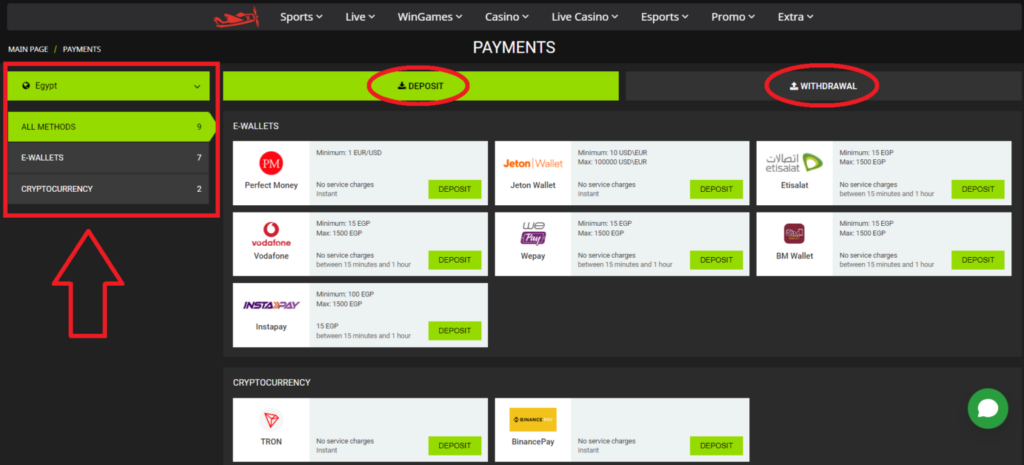The height and width of the screenshot is (465, 1024).
Task: Click the Payments breadcrumb
Action: pyautogui.click(x=82, y=49)
